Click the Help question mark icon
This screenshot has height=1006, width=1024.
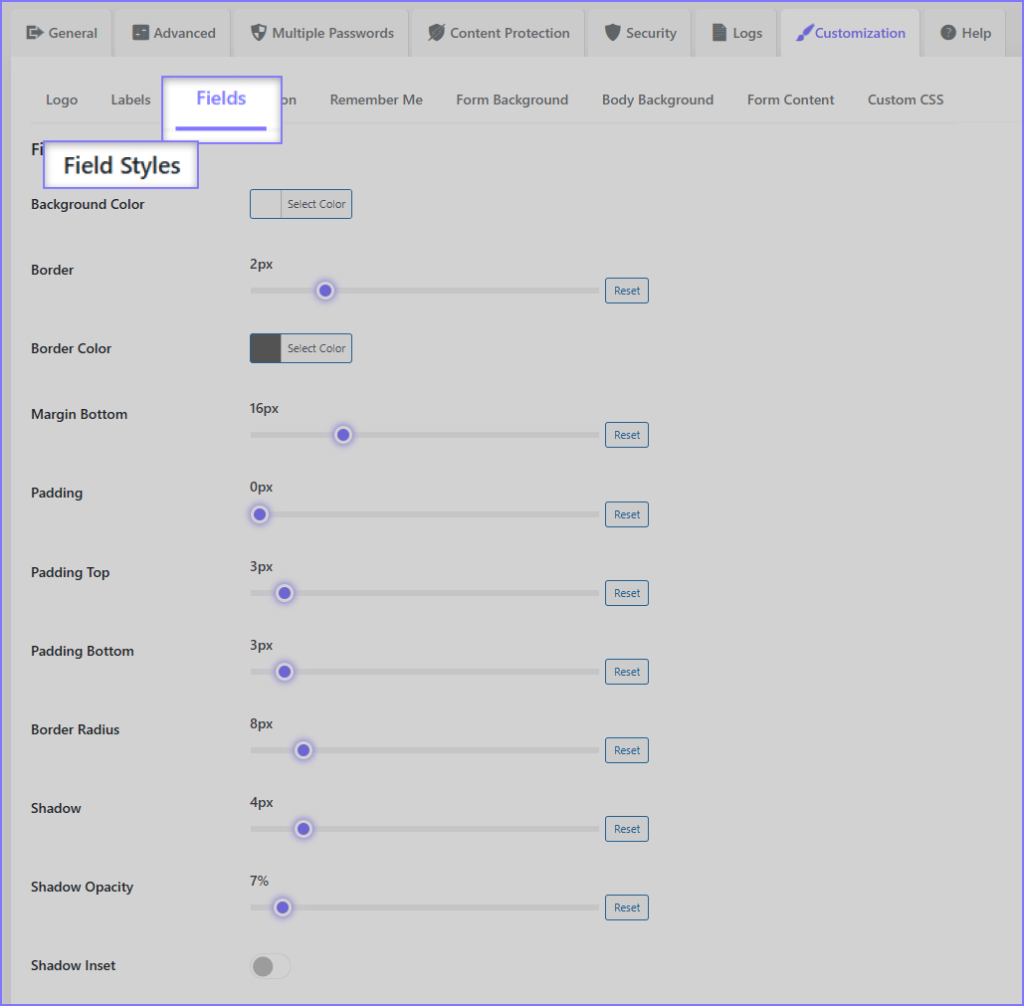(948, 33)
